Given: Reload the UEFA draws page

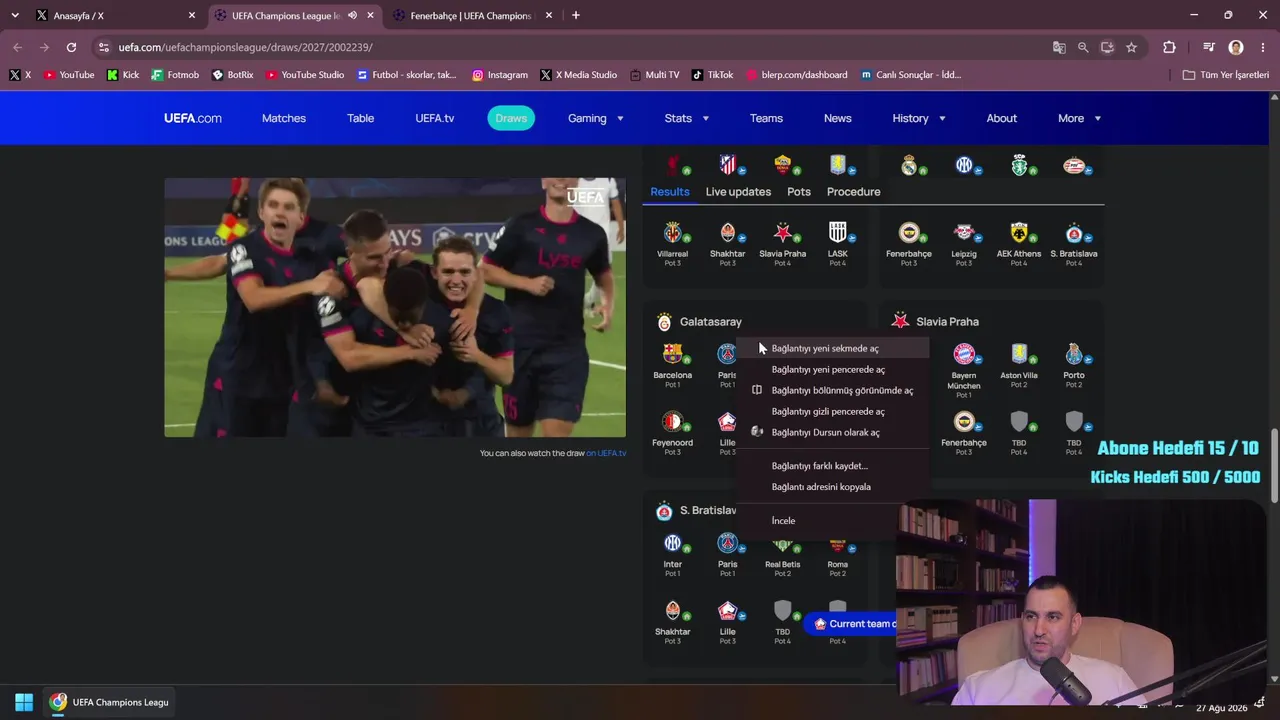Looking at the screenshot, I should (71, 47).
